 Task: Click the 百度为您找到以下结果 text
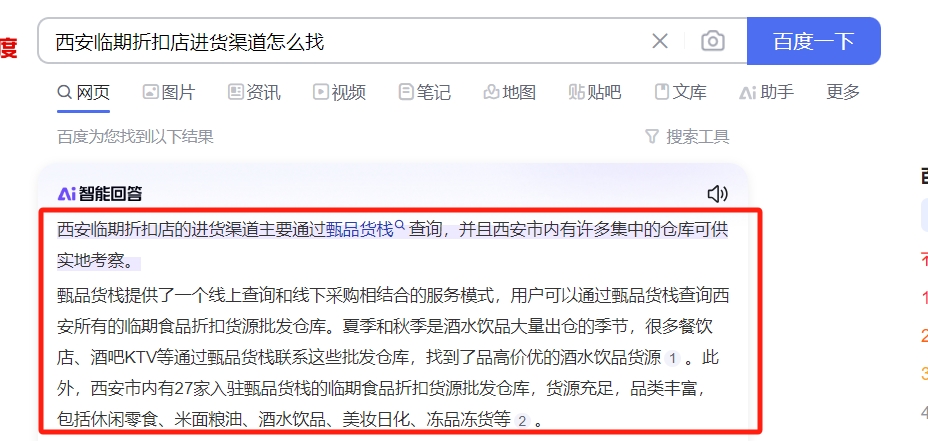135,137
